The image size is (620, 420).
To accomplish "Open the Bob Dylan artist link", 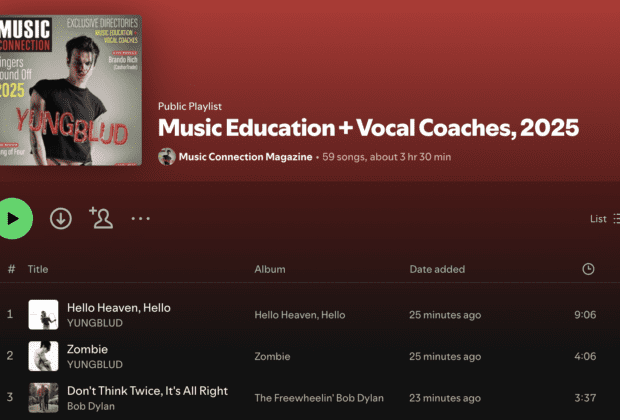I will click(x=91, y=406).
